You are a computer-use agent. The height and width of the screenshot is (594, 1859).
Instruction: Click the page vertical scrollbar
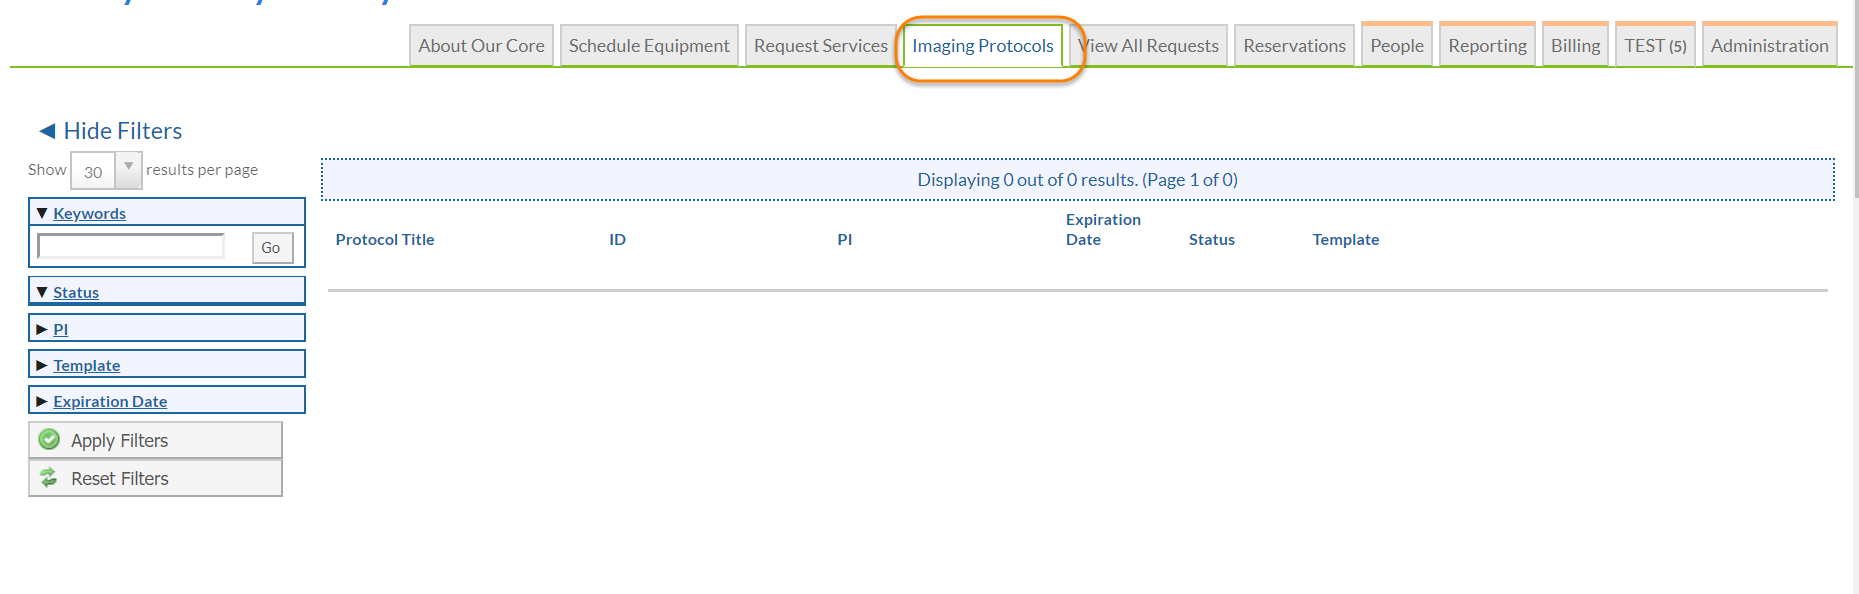[x=1855, y=100]
